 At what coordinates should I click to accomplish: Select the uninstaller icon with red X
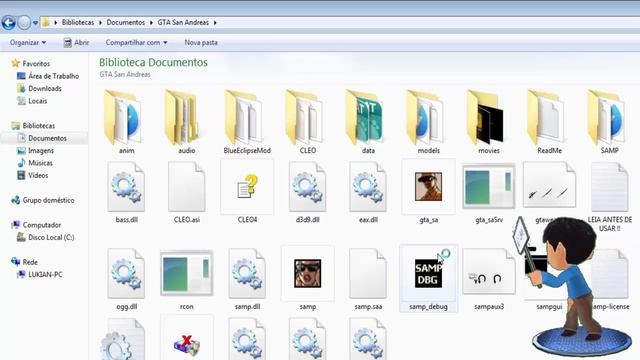(187, 344)
